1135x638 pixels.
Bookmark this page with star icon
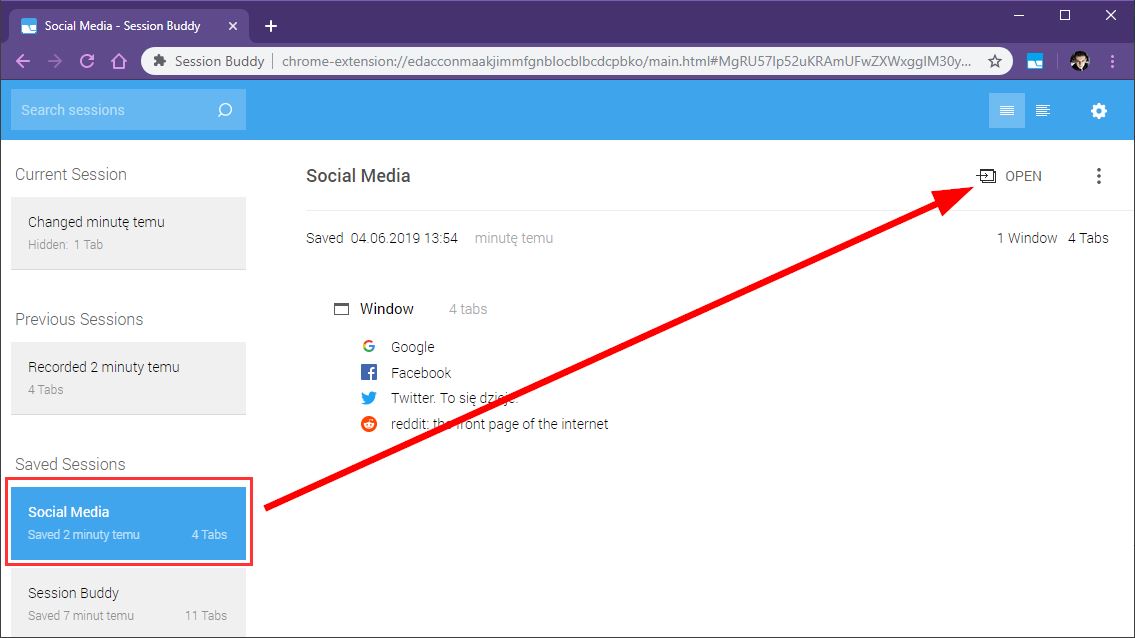(x=995, y=62)
